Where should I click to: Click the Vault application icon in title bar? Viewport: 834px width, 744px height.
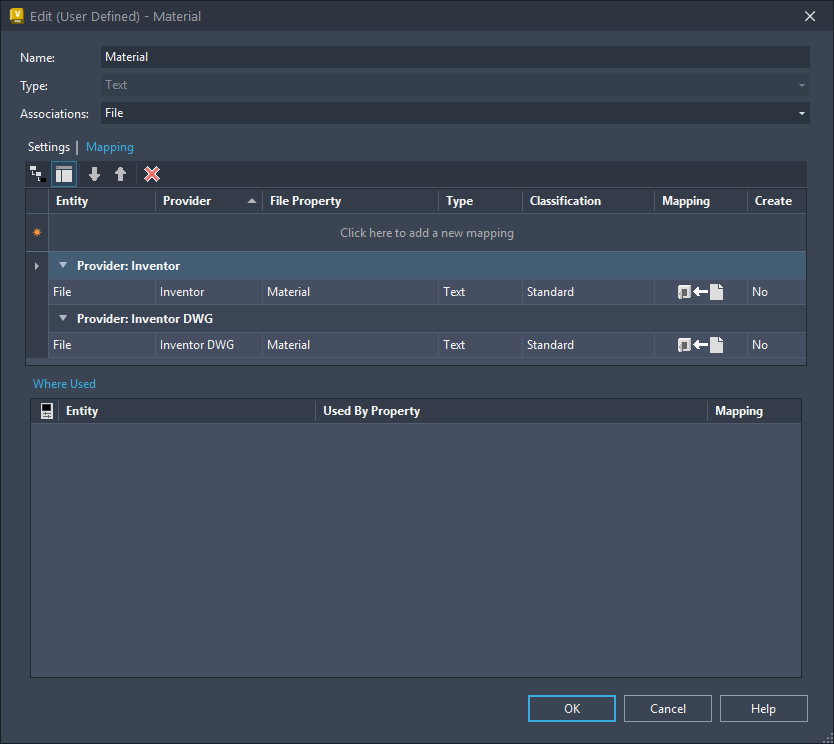coord(16,16)
